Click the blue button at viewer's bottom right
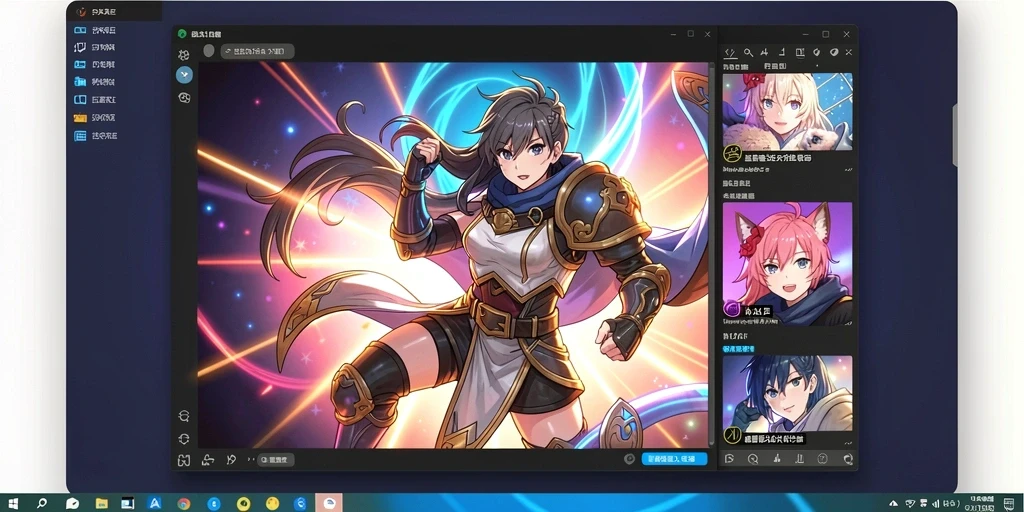 click(x=674, y=459)
